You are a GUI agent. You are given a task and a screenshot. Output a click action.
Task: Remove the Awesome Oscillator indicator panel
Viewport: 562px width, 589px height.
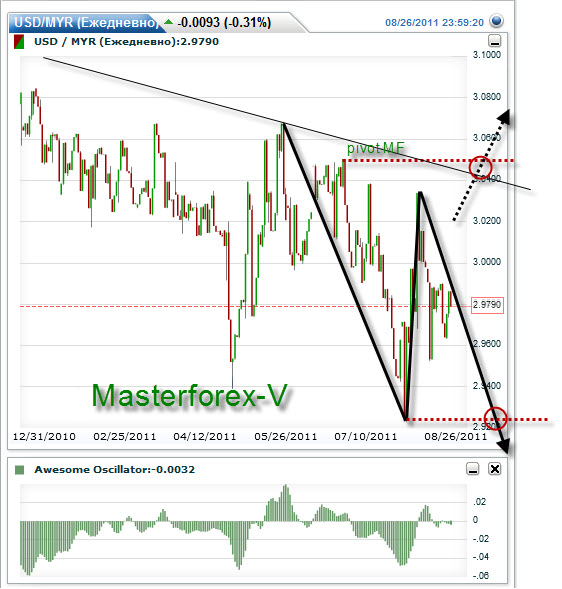pos(495,469)
